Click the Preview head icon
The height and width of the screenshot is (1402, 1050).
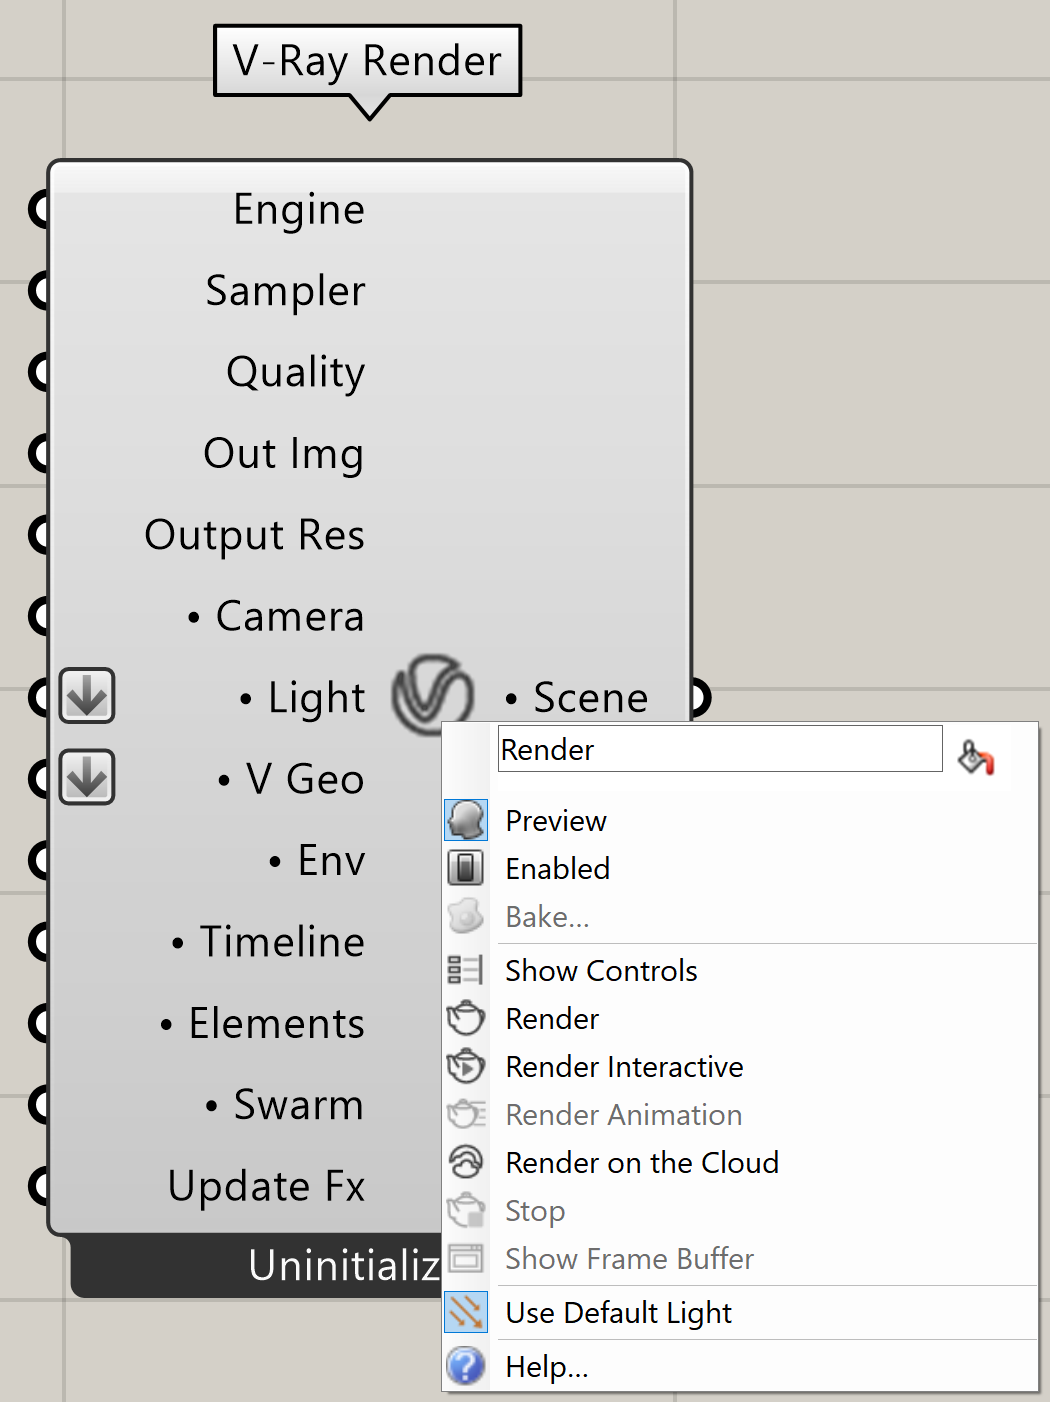click(466, 820)
